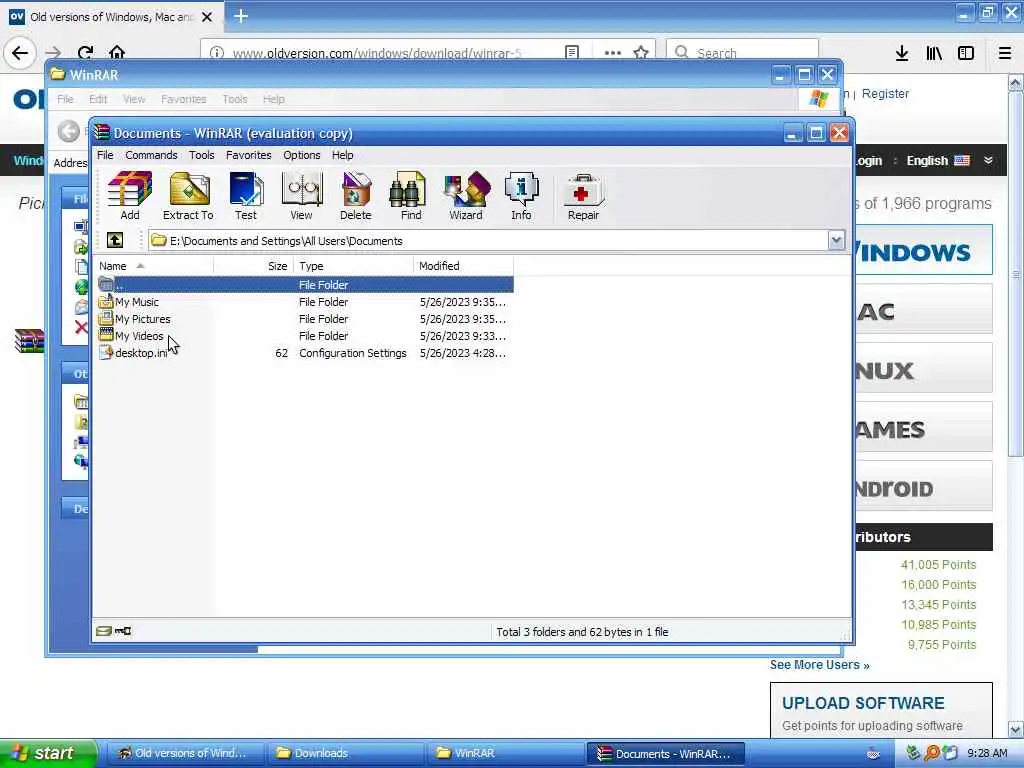Click the Register link on the webpage
This screenshot has width=1024, height=768.
click(x=885, y=93)
